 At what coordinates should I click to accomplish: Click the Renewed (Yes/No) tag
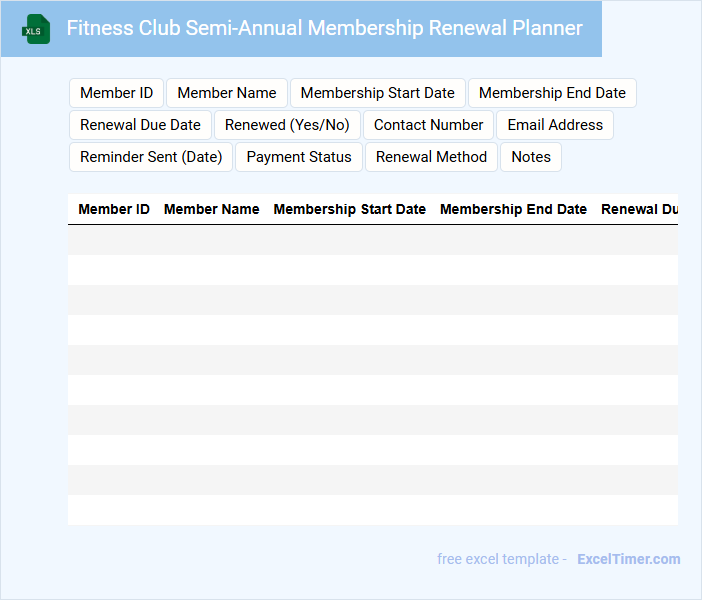287,125
